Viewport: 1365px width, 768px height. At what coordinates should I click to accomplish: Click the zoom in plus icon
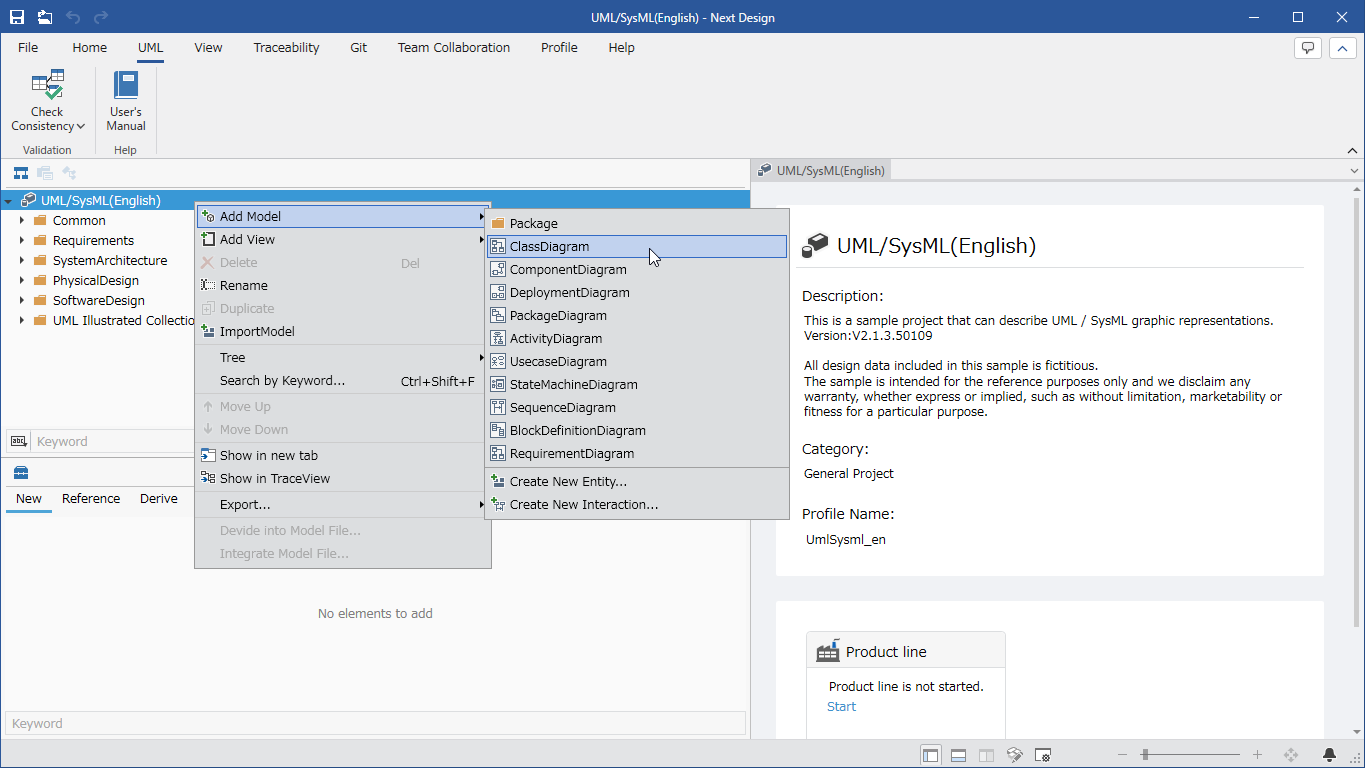click(x=1257, y=755)
